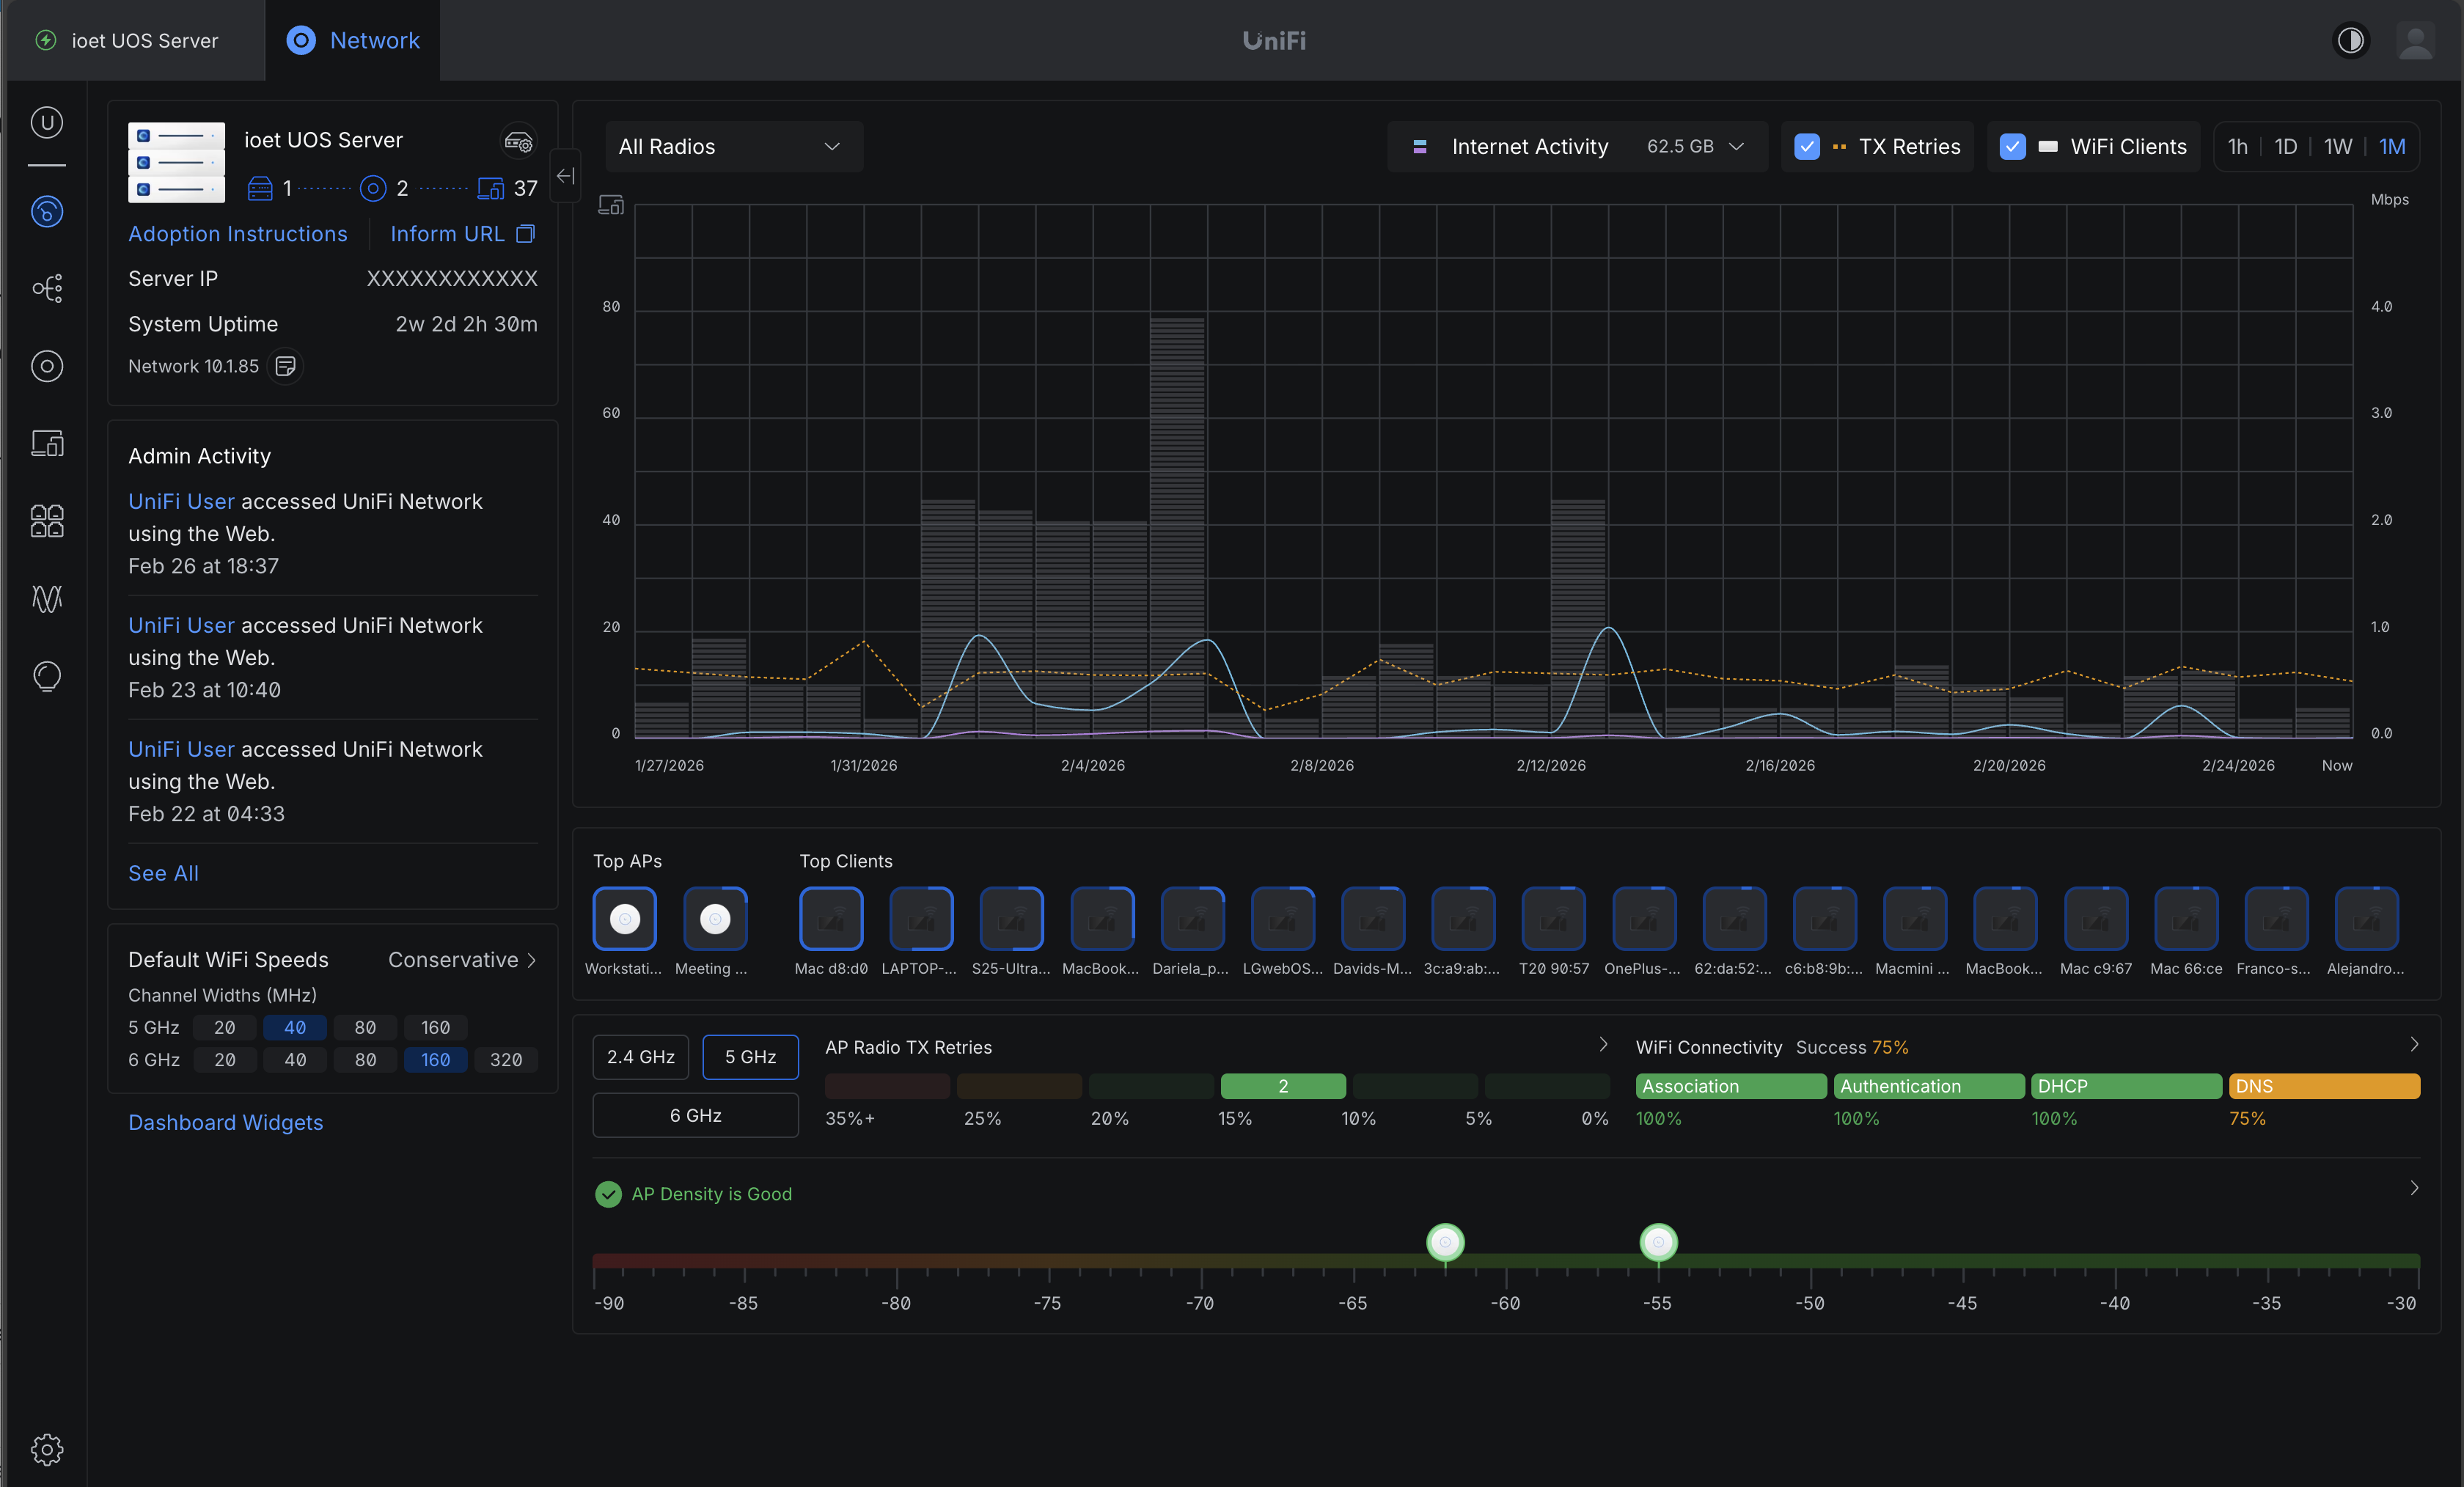Image resolution: width=2464 pixels, height=1487 pixels.
Task: Open the All Radios dropdown
Action: pos(733,146)
